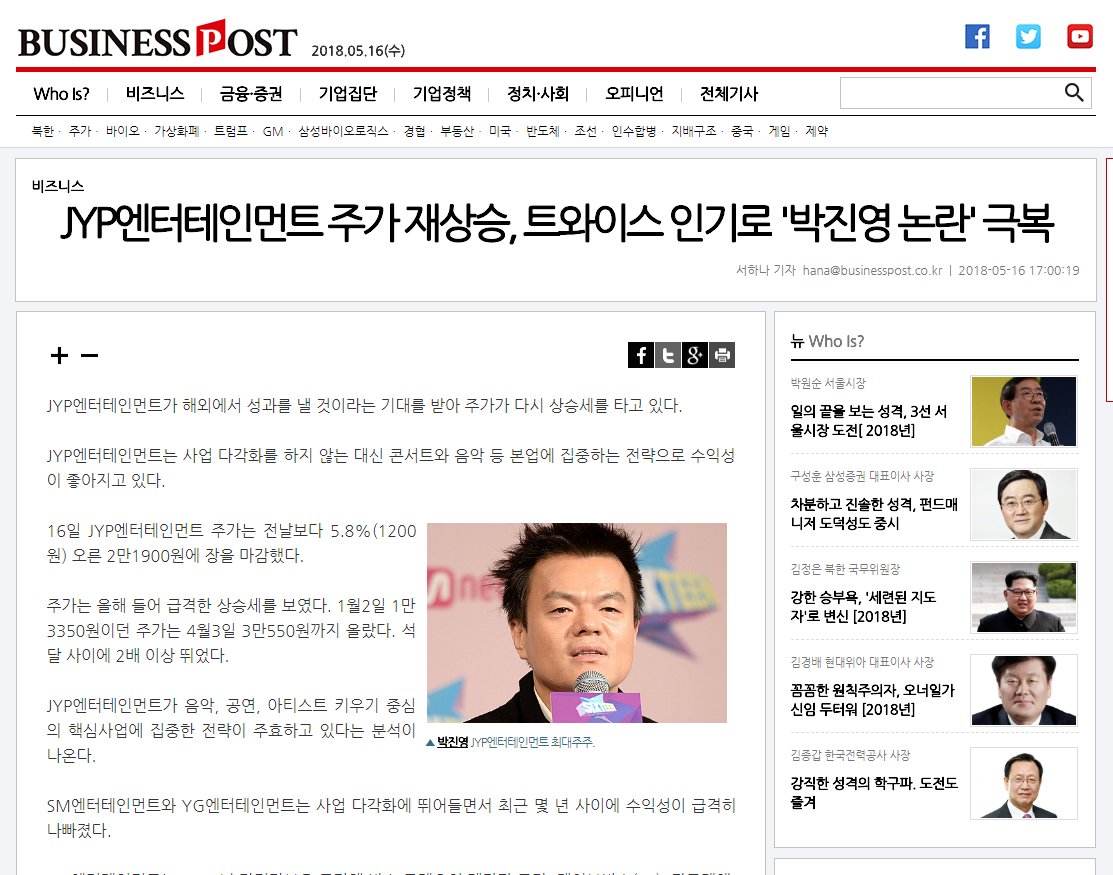Share article on Twitter black icon
1113x875 pixels.
click(668, 355)
